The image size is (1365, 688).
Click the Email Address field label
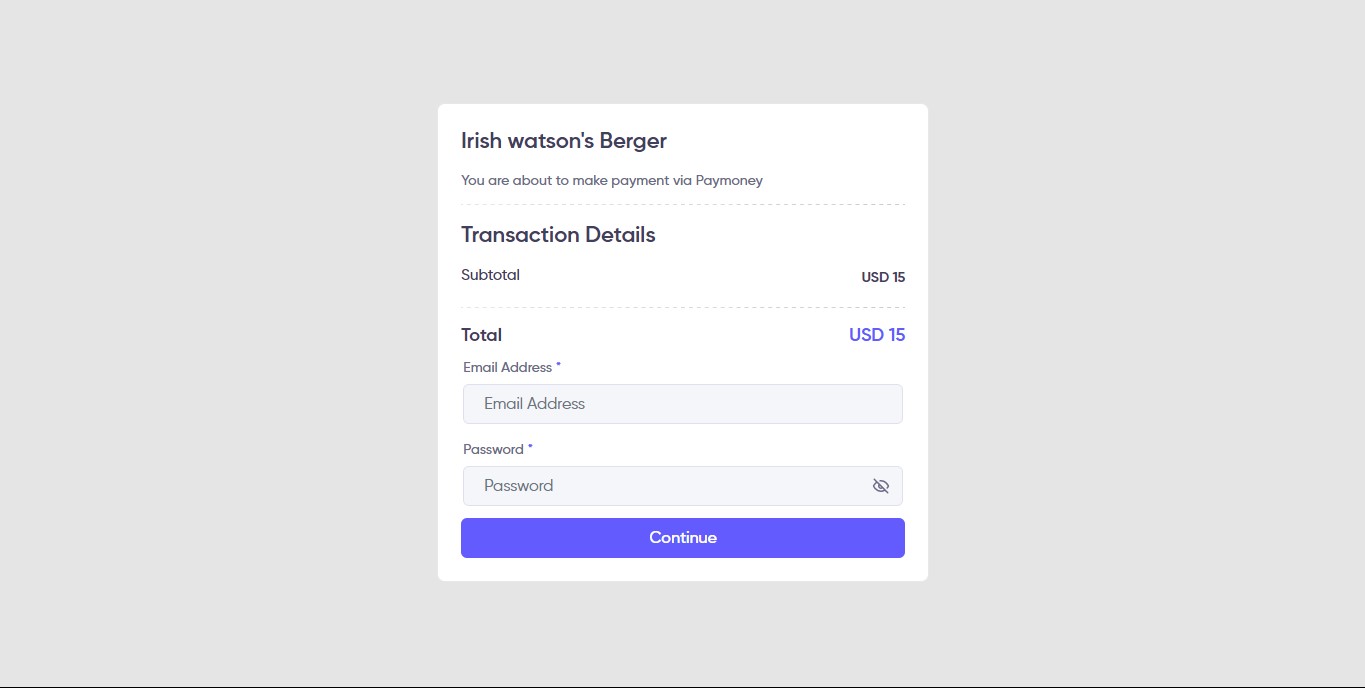point(507,367)
